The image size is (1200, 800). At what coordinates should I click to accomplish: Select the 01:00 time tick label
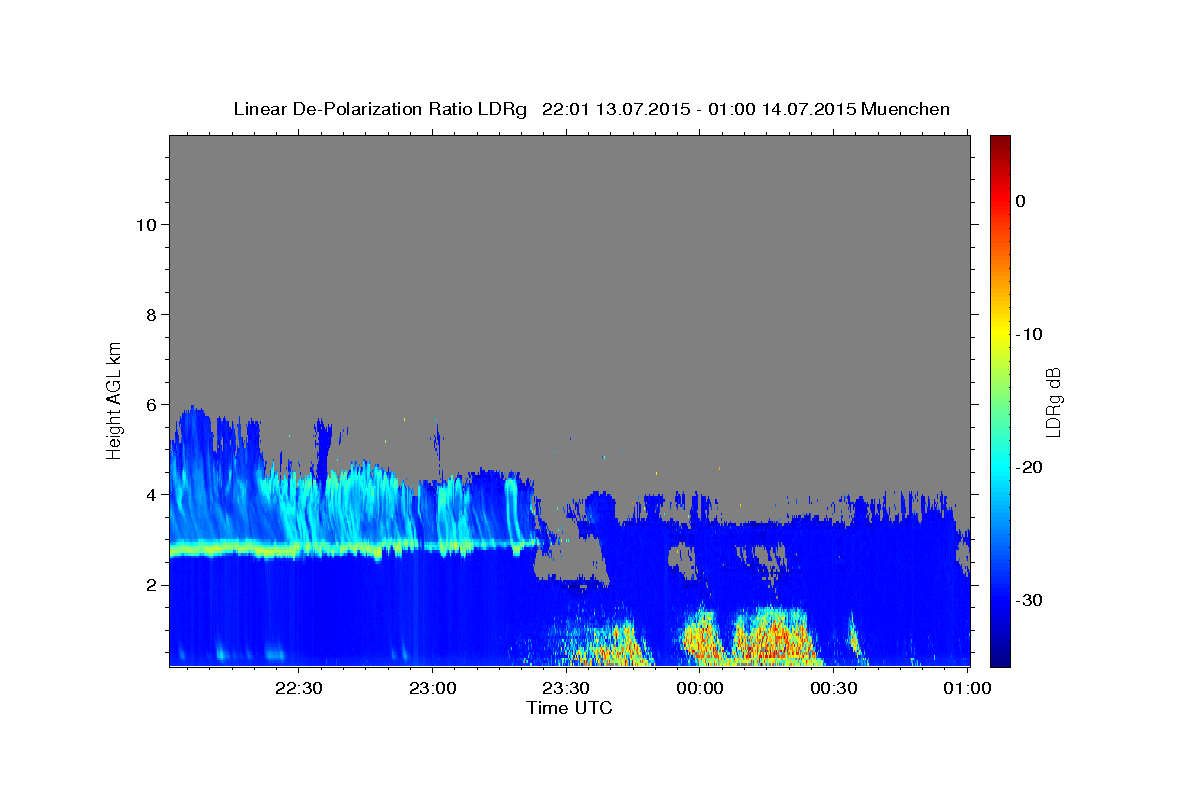pyautogui.click(x=967, y=688)
